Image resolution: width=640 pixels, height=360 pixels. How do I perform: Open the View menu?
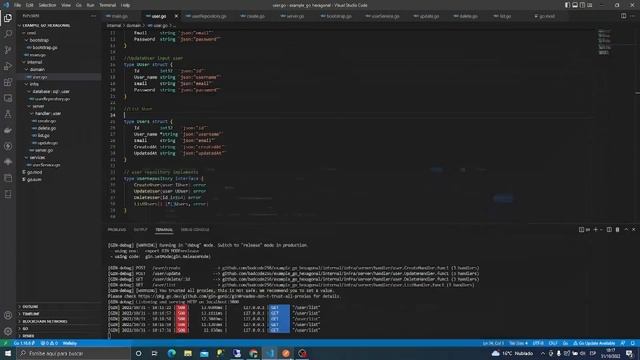point(66,5)
